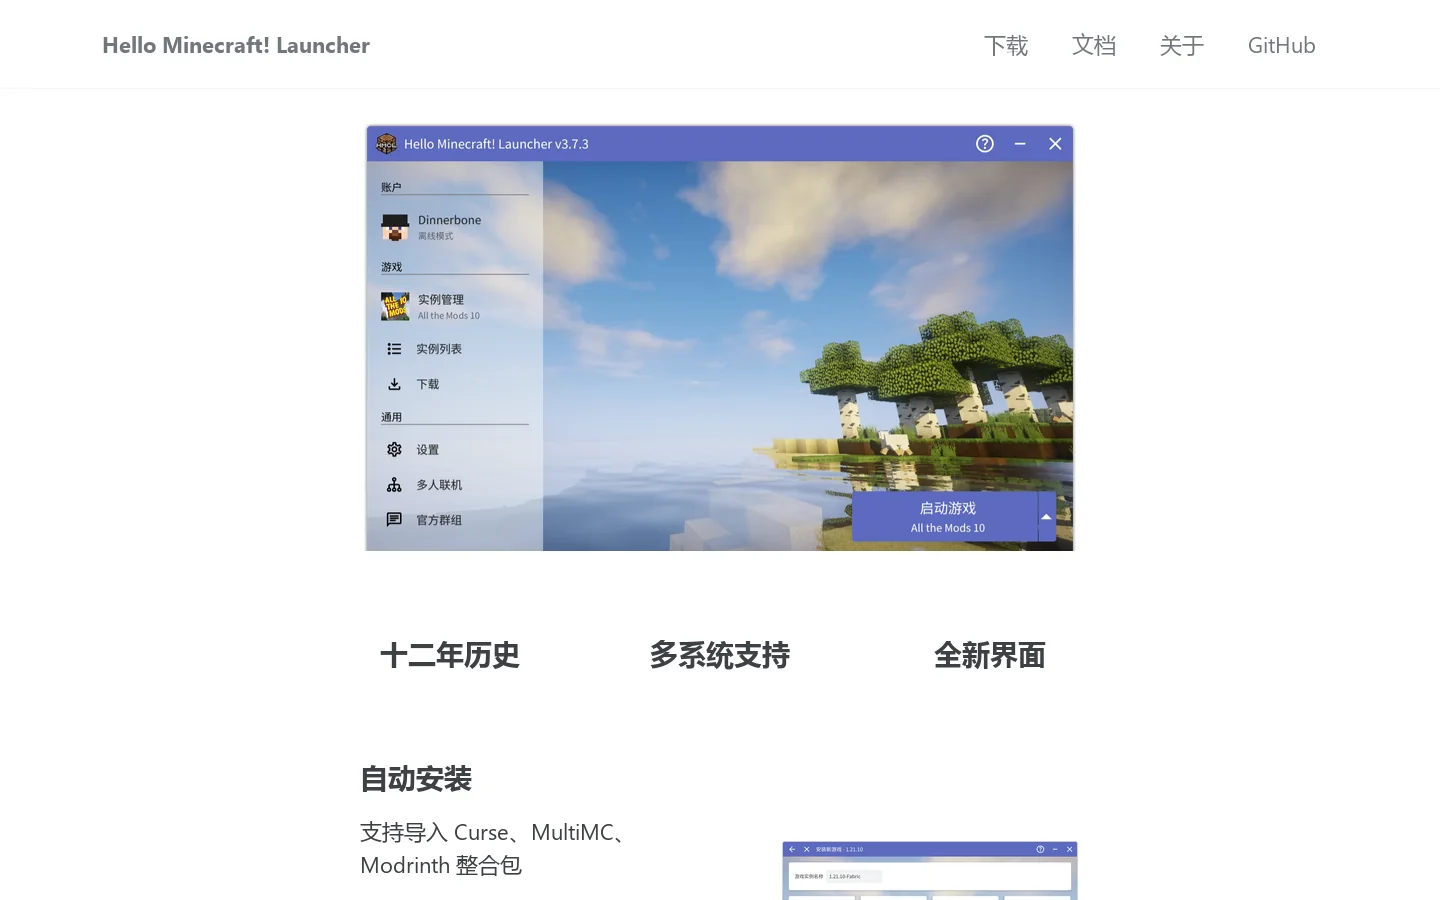Screen dimensions: 1440x900
Task: Close the launcher window with the X icon
Action: click(x=1055, y=144)
